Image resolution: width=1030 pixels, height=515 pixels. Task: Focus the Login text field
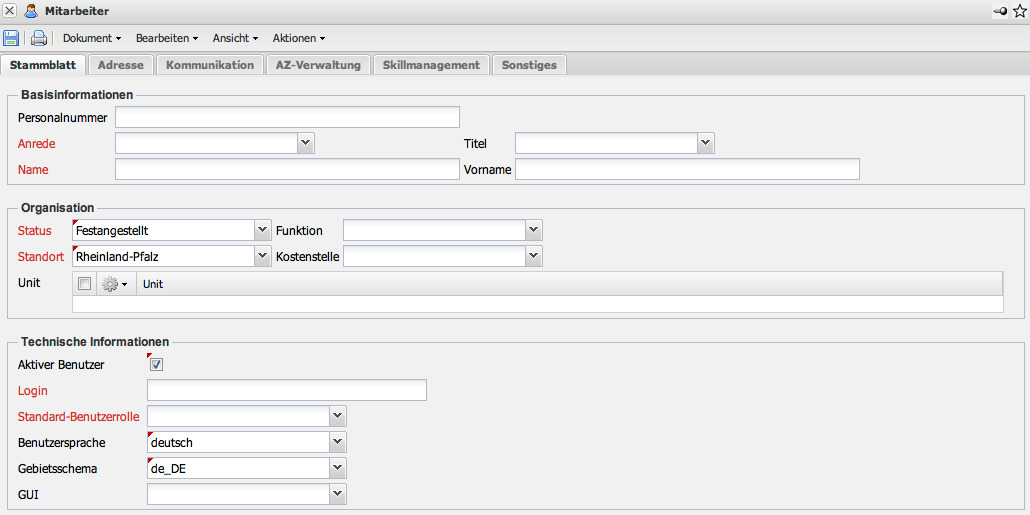click(287, 391)
